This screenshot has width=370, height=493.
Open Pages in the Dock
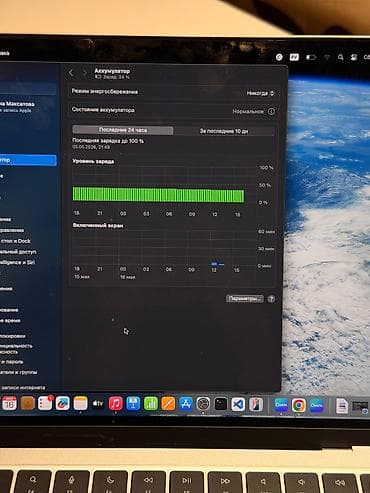tap(168, 404)
